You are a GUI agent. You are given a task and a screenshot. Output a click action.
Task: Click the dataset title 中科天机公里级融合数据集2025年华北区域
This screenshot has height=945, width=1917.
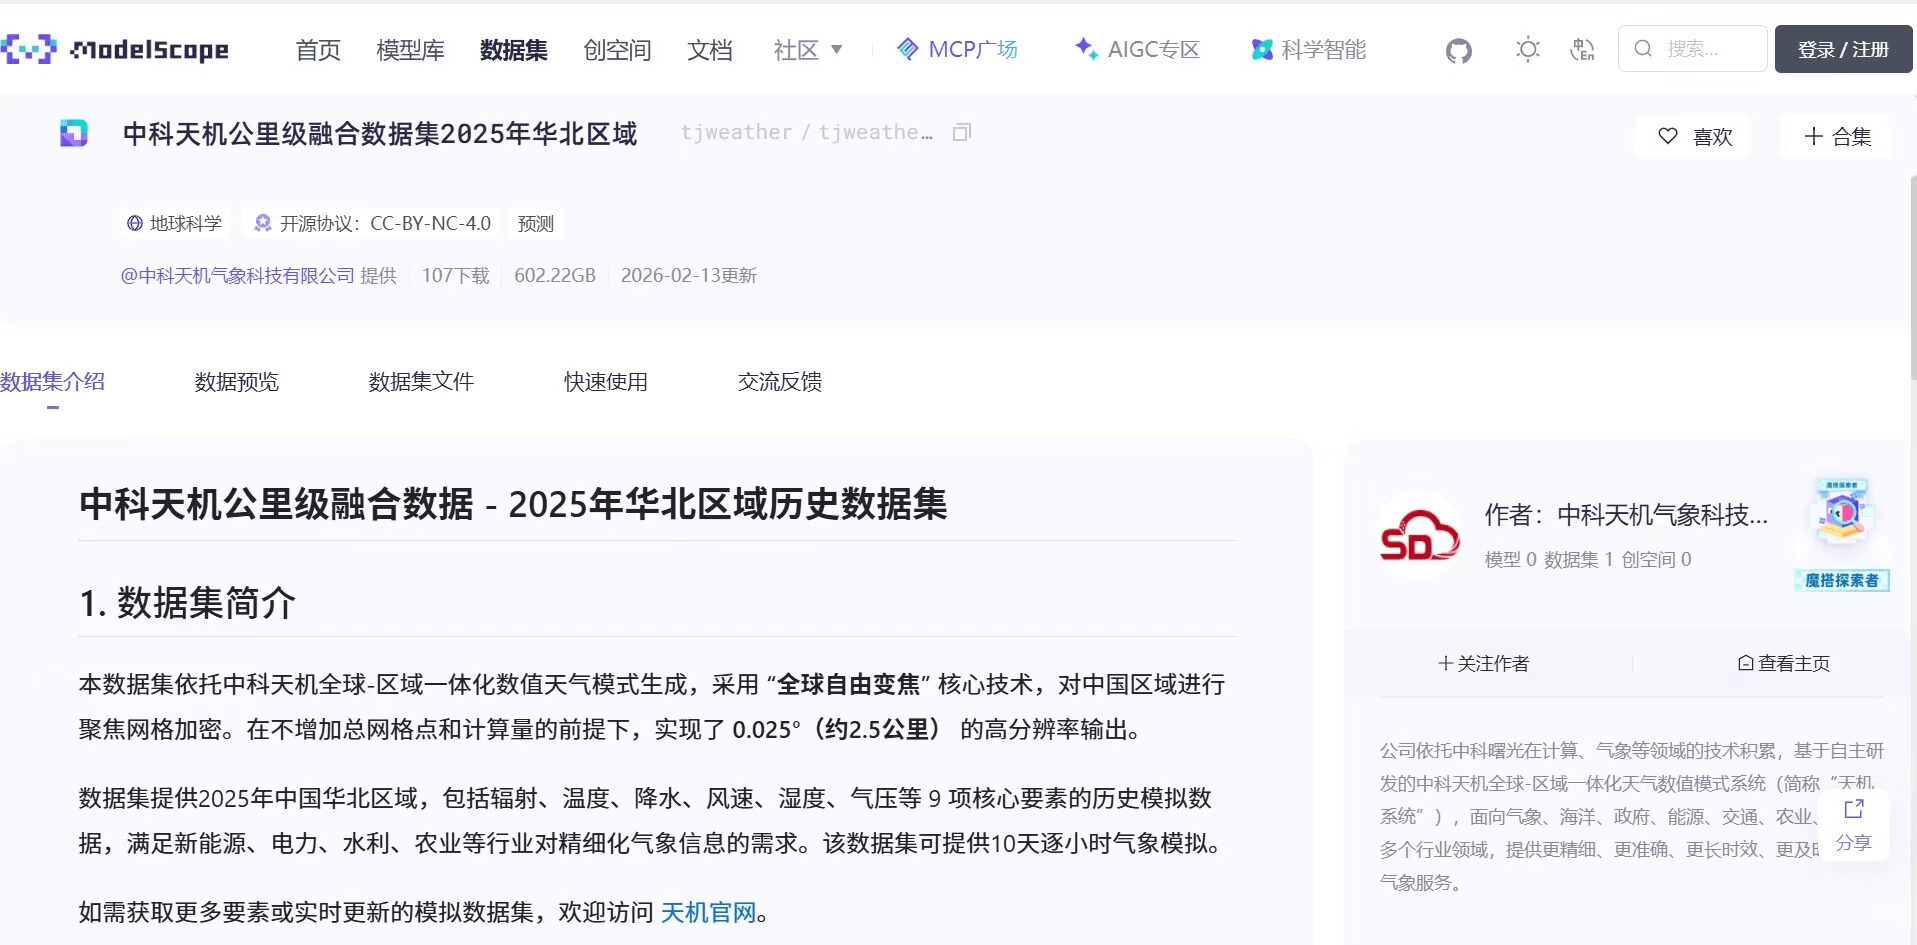coord(380,133)
